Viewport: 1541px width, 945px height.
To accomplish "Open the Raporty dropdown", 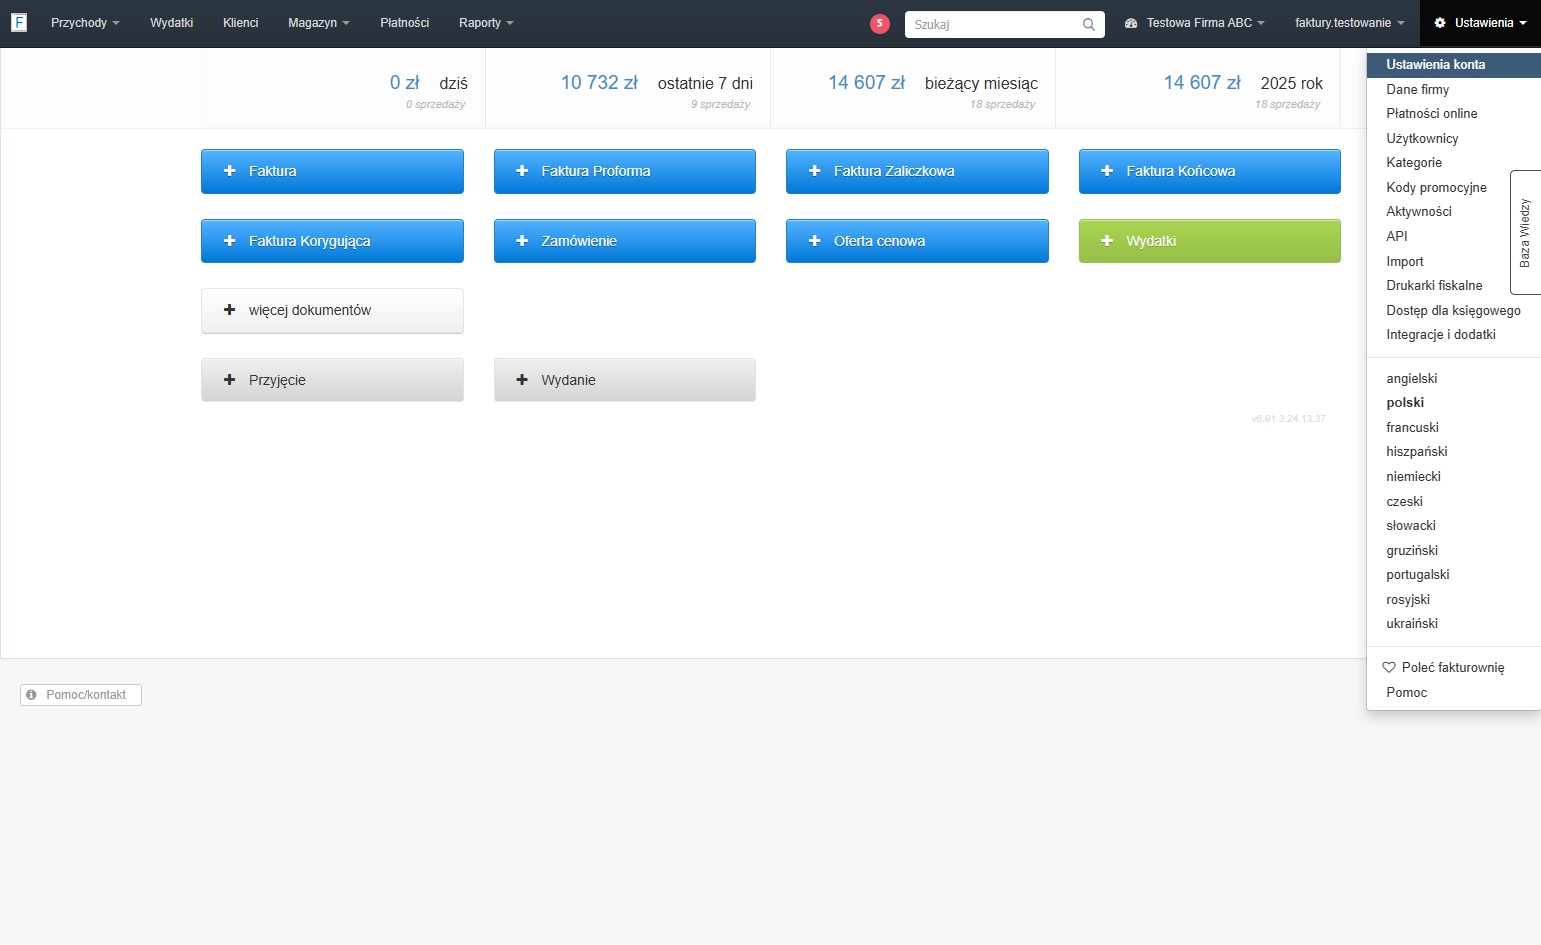I will point(486,23).
